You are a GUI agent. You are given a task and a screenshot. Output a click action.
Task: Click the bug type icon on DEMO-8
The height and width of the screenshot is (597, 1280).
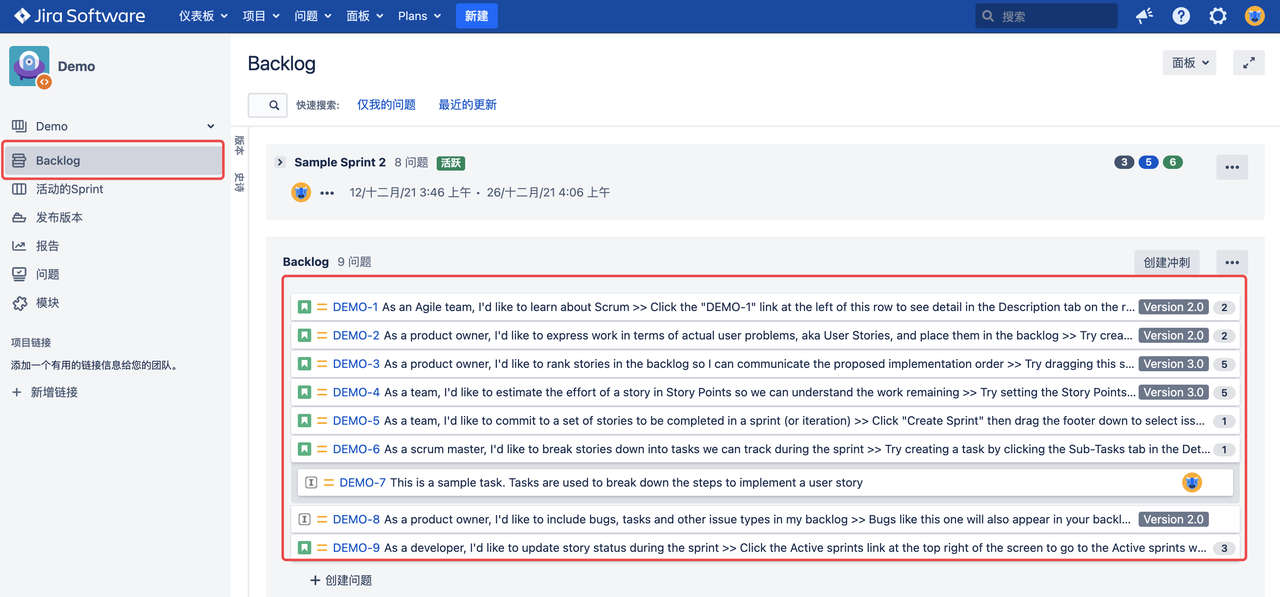pos(305,519)
